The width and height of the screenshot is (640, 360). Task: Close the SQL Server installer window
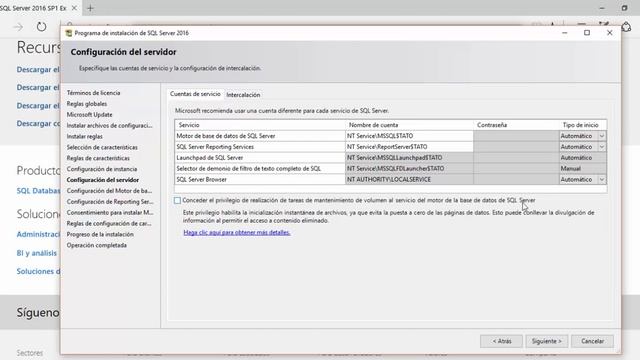[x=609, y=33]
